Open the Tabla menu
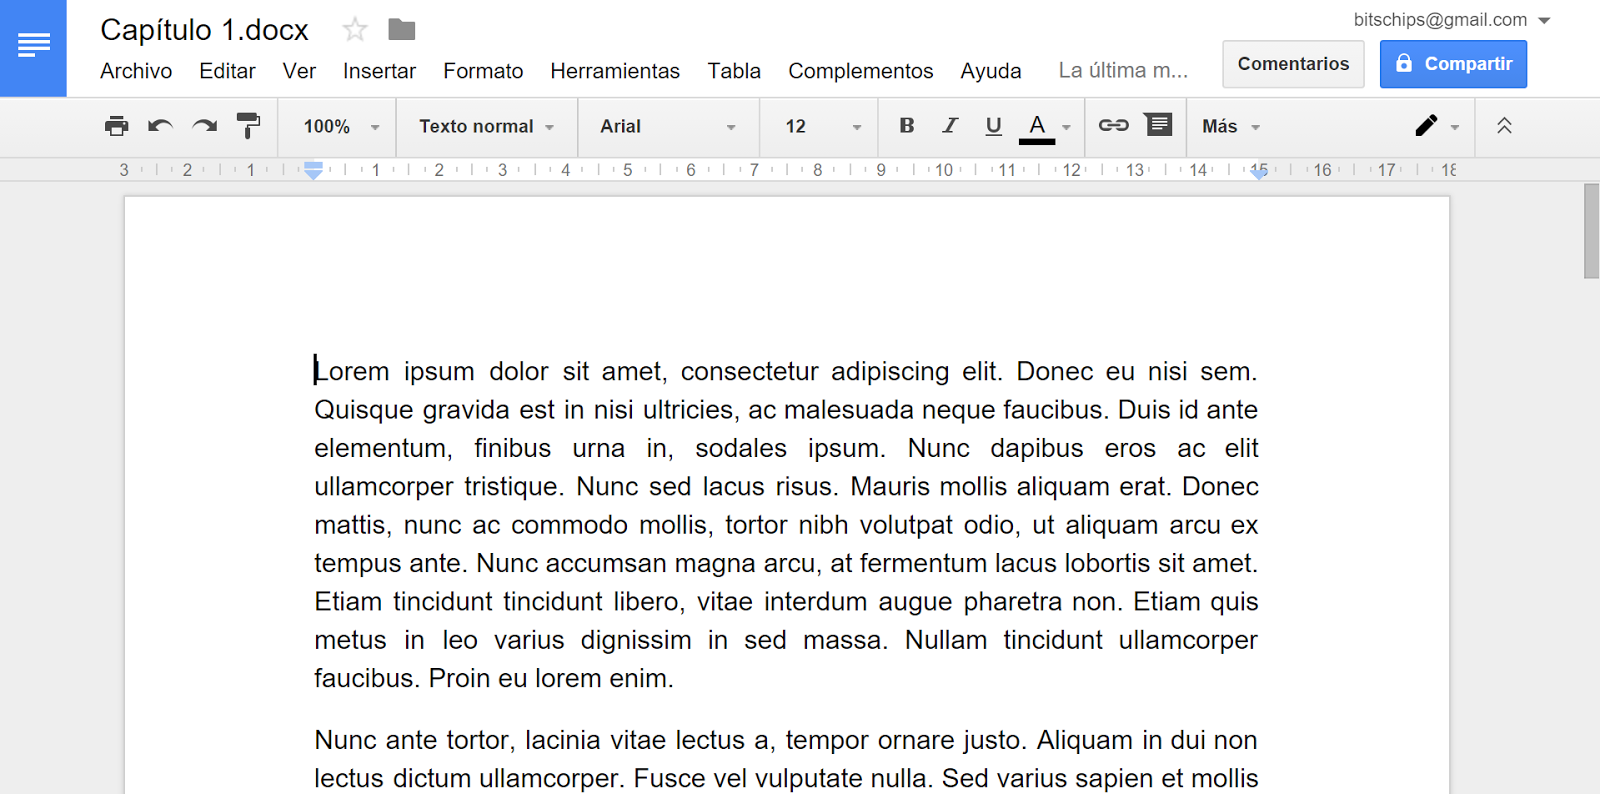The width and height of the screenshot is (1600, 794). tap(734, 71)
